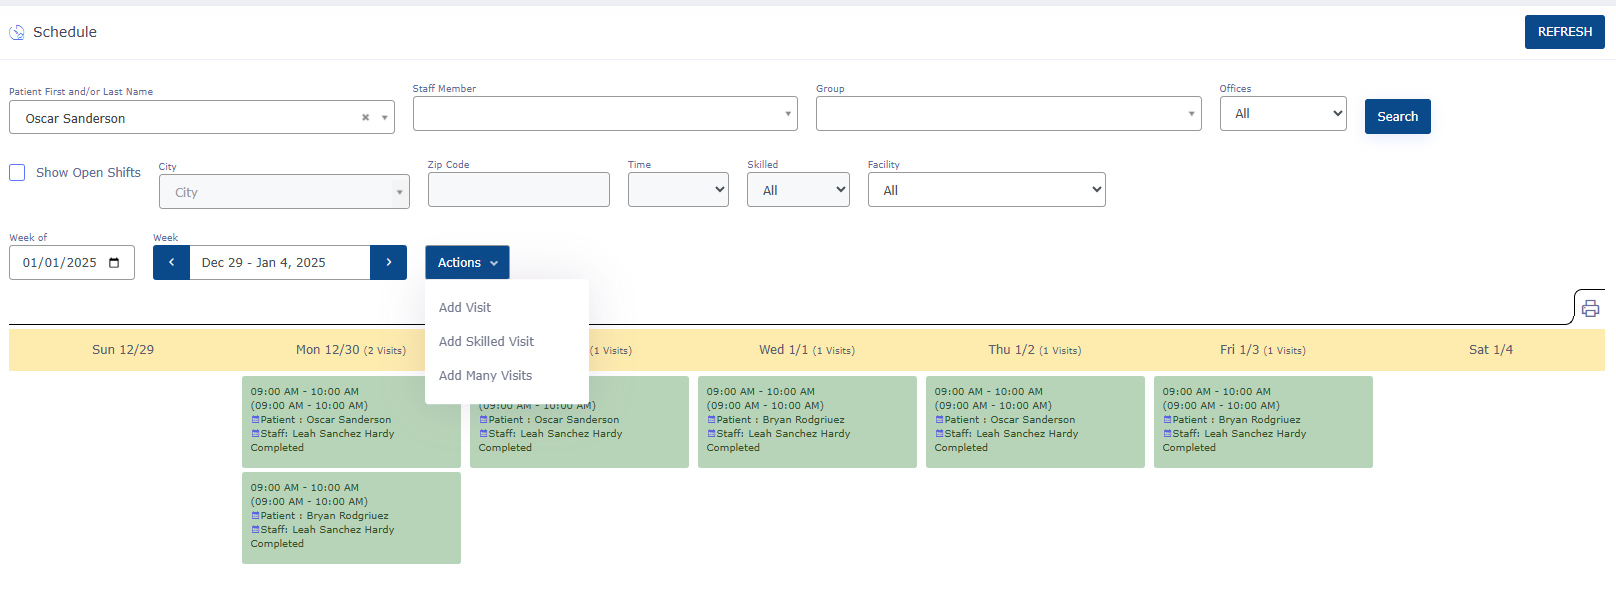Open the Time dropdown

tap(678, 189)
